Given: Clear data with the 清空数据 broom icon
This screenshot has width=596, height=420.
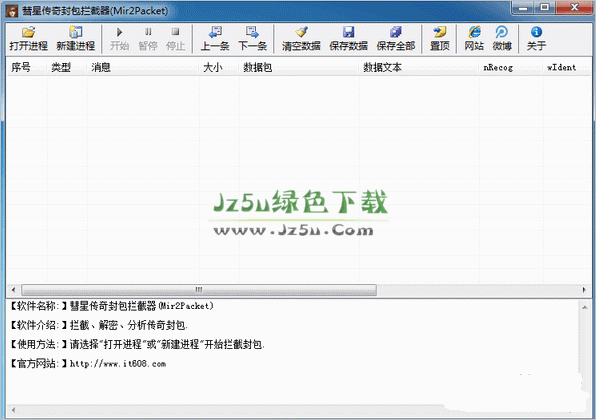Looking at the screenshot, I should point(301,39).
